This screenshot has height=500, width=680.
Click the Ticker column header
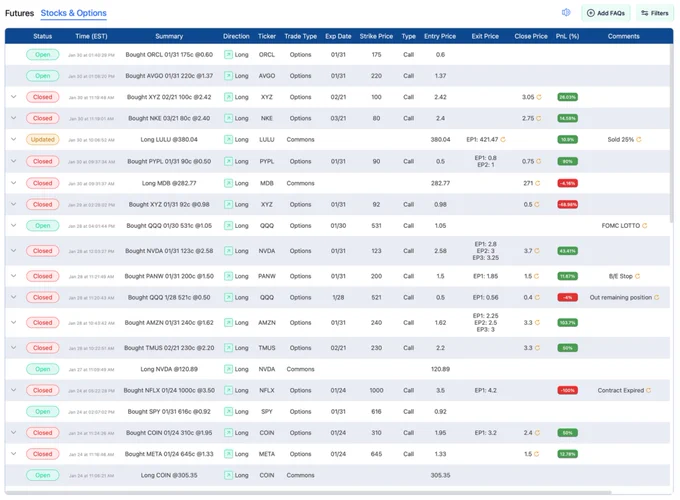point(267,36)
